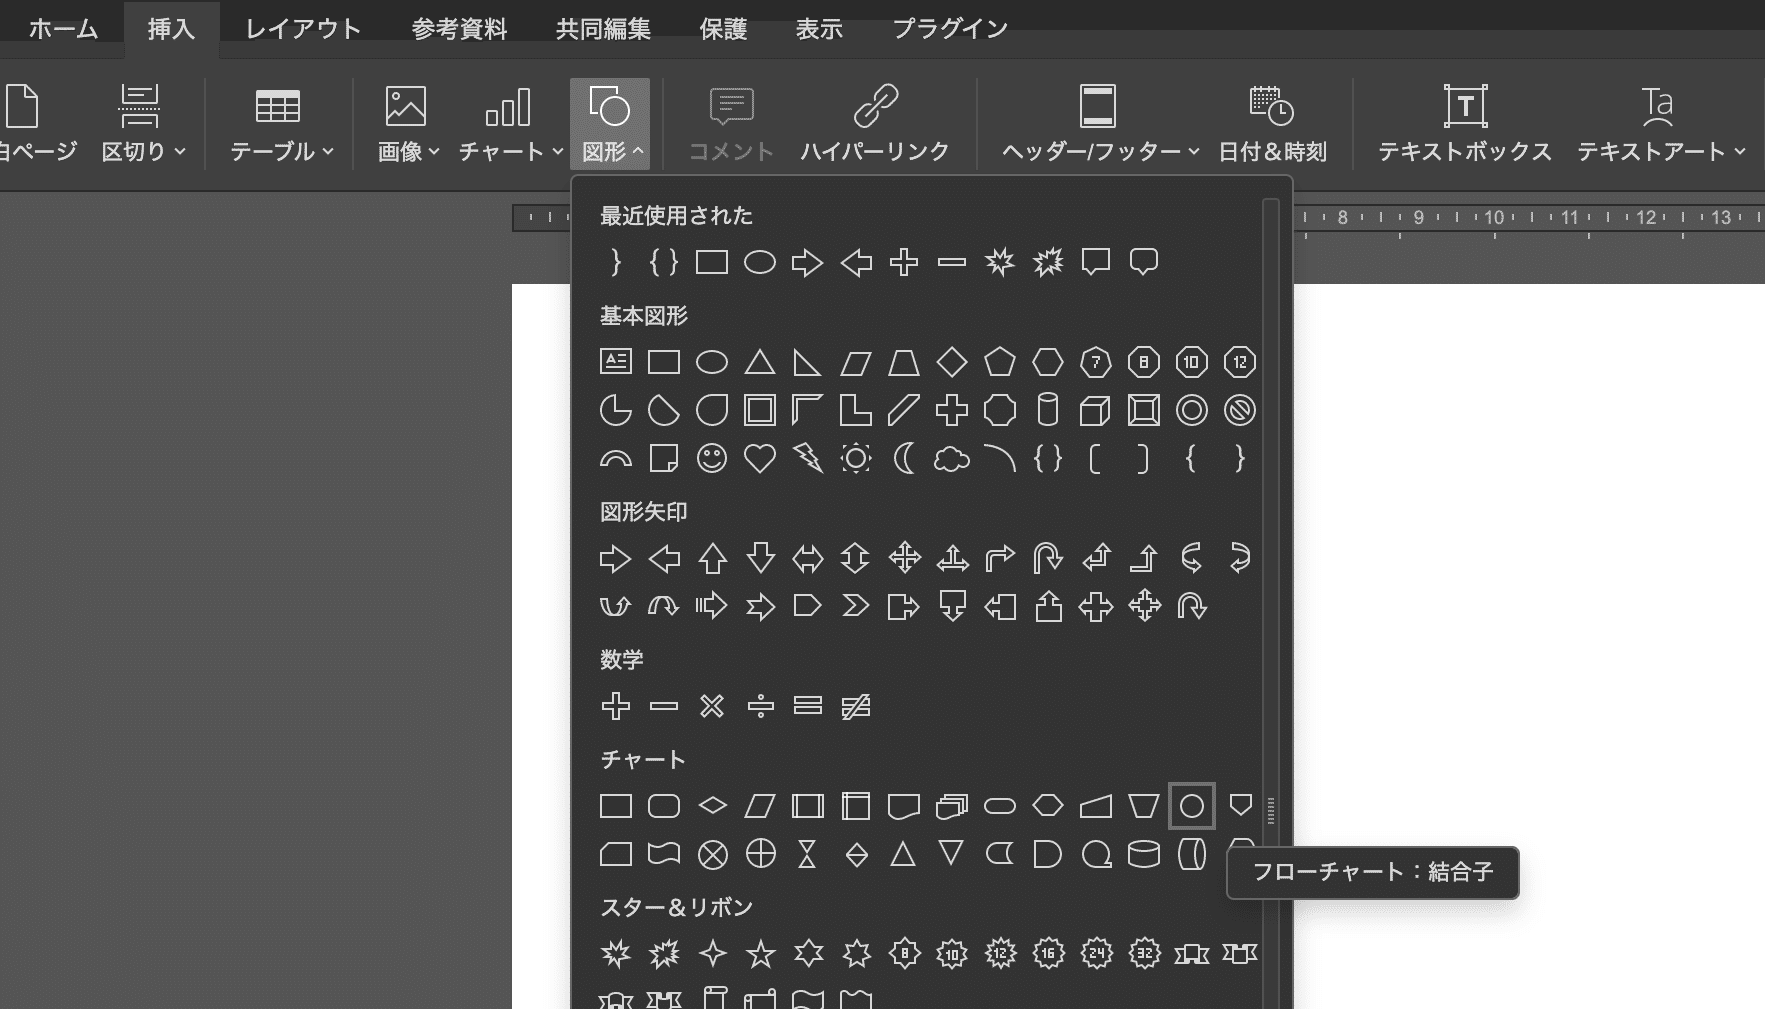Choose the crescent moon shape
The height and width of the screenshot is (1009, 1765).
(x=904, y=459)
